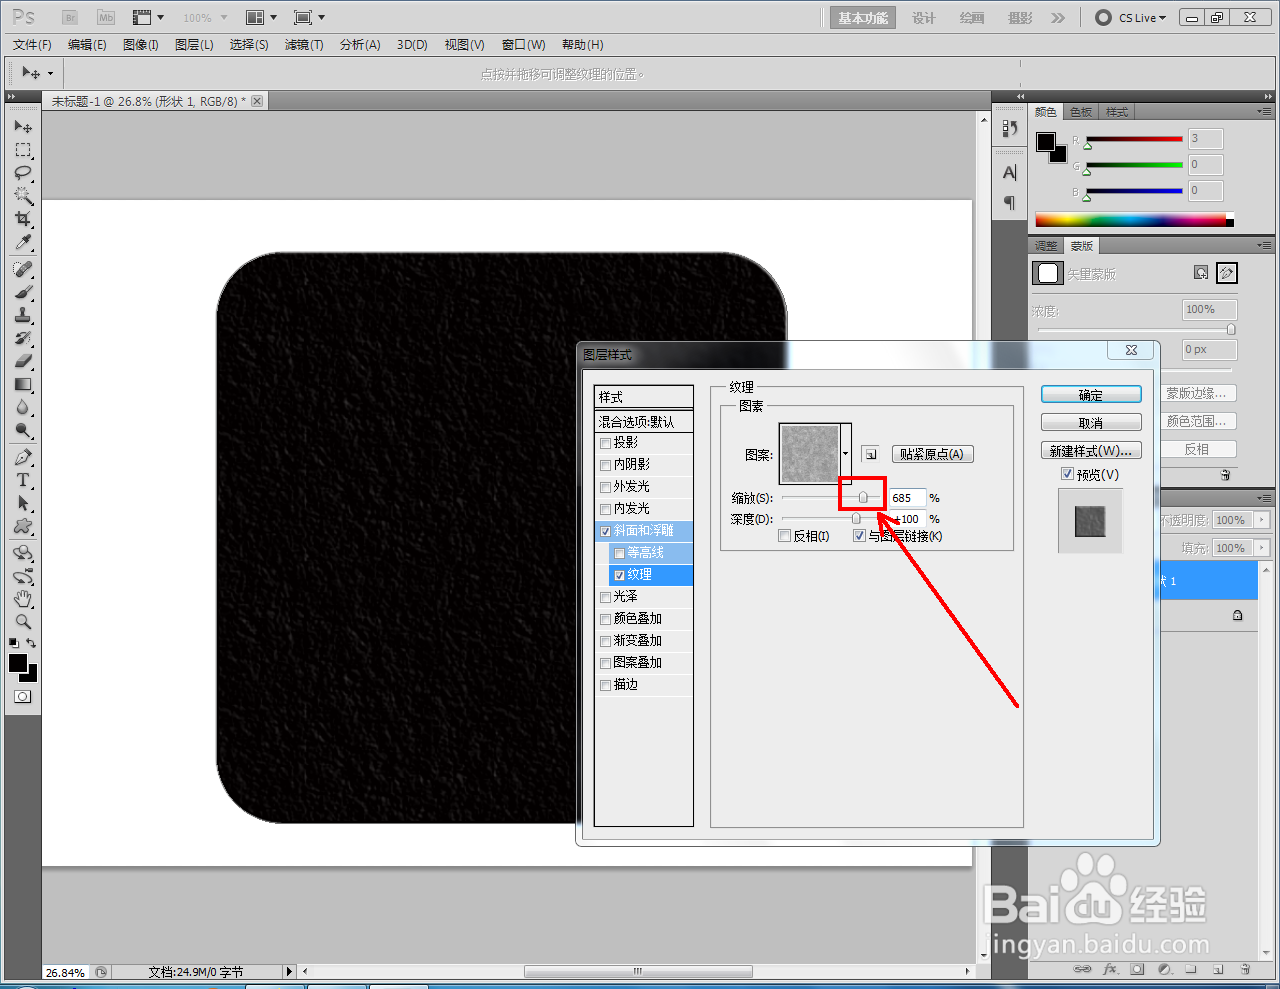This screenshot has height=989, width=1280.
Task: Select the Spot Healing Brush tool
Action: (x=23, y=269)
